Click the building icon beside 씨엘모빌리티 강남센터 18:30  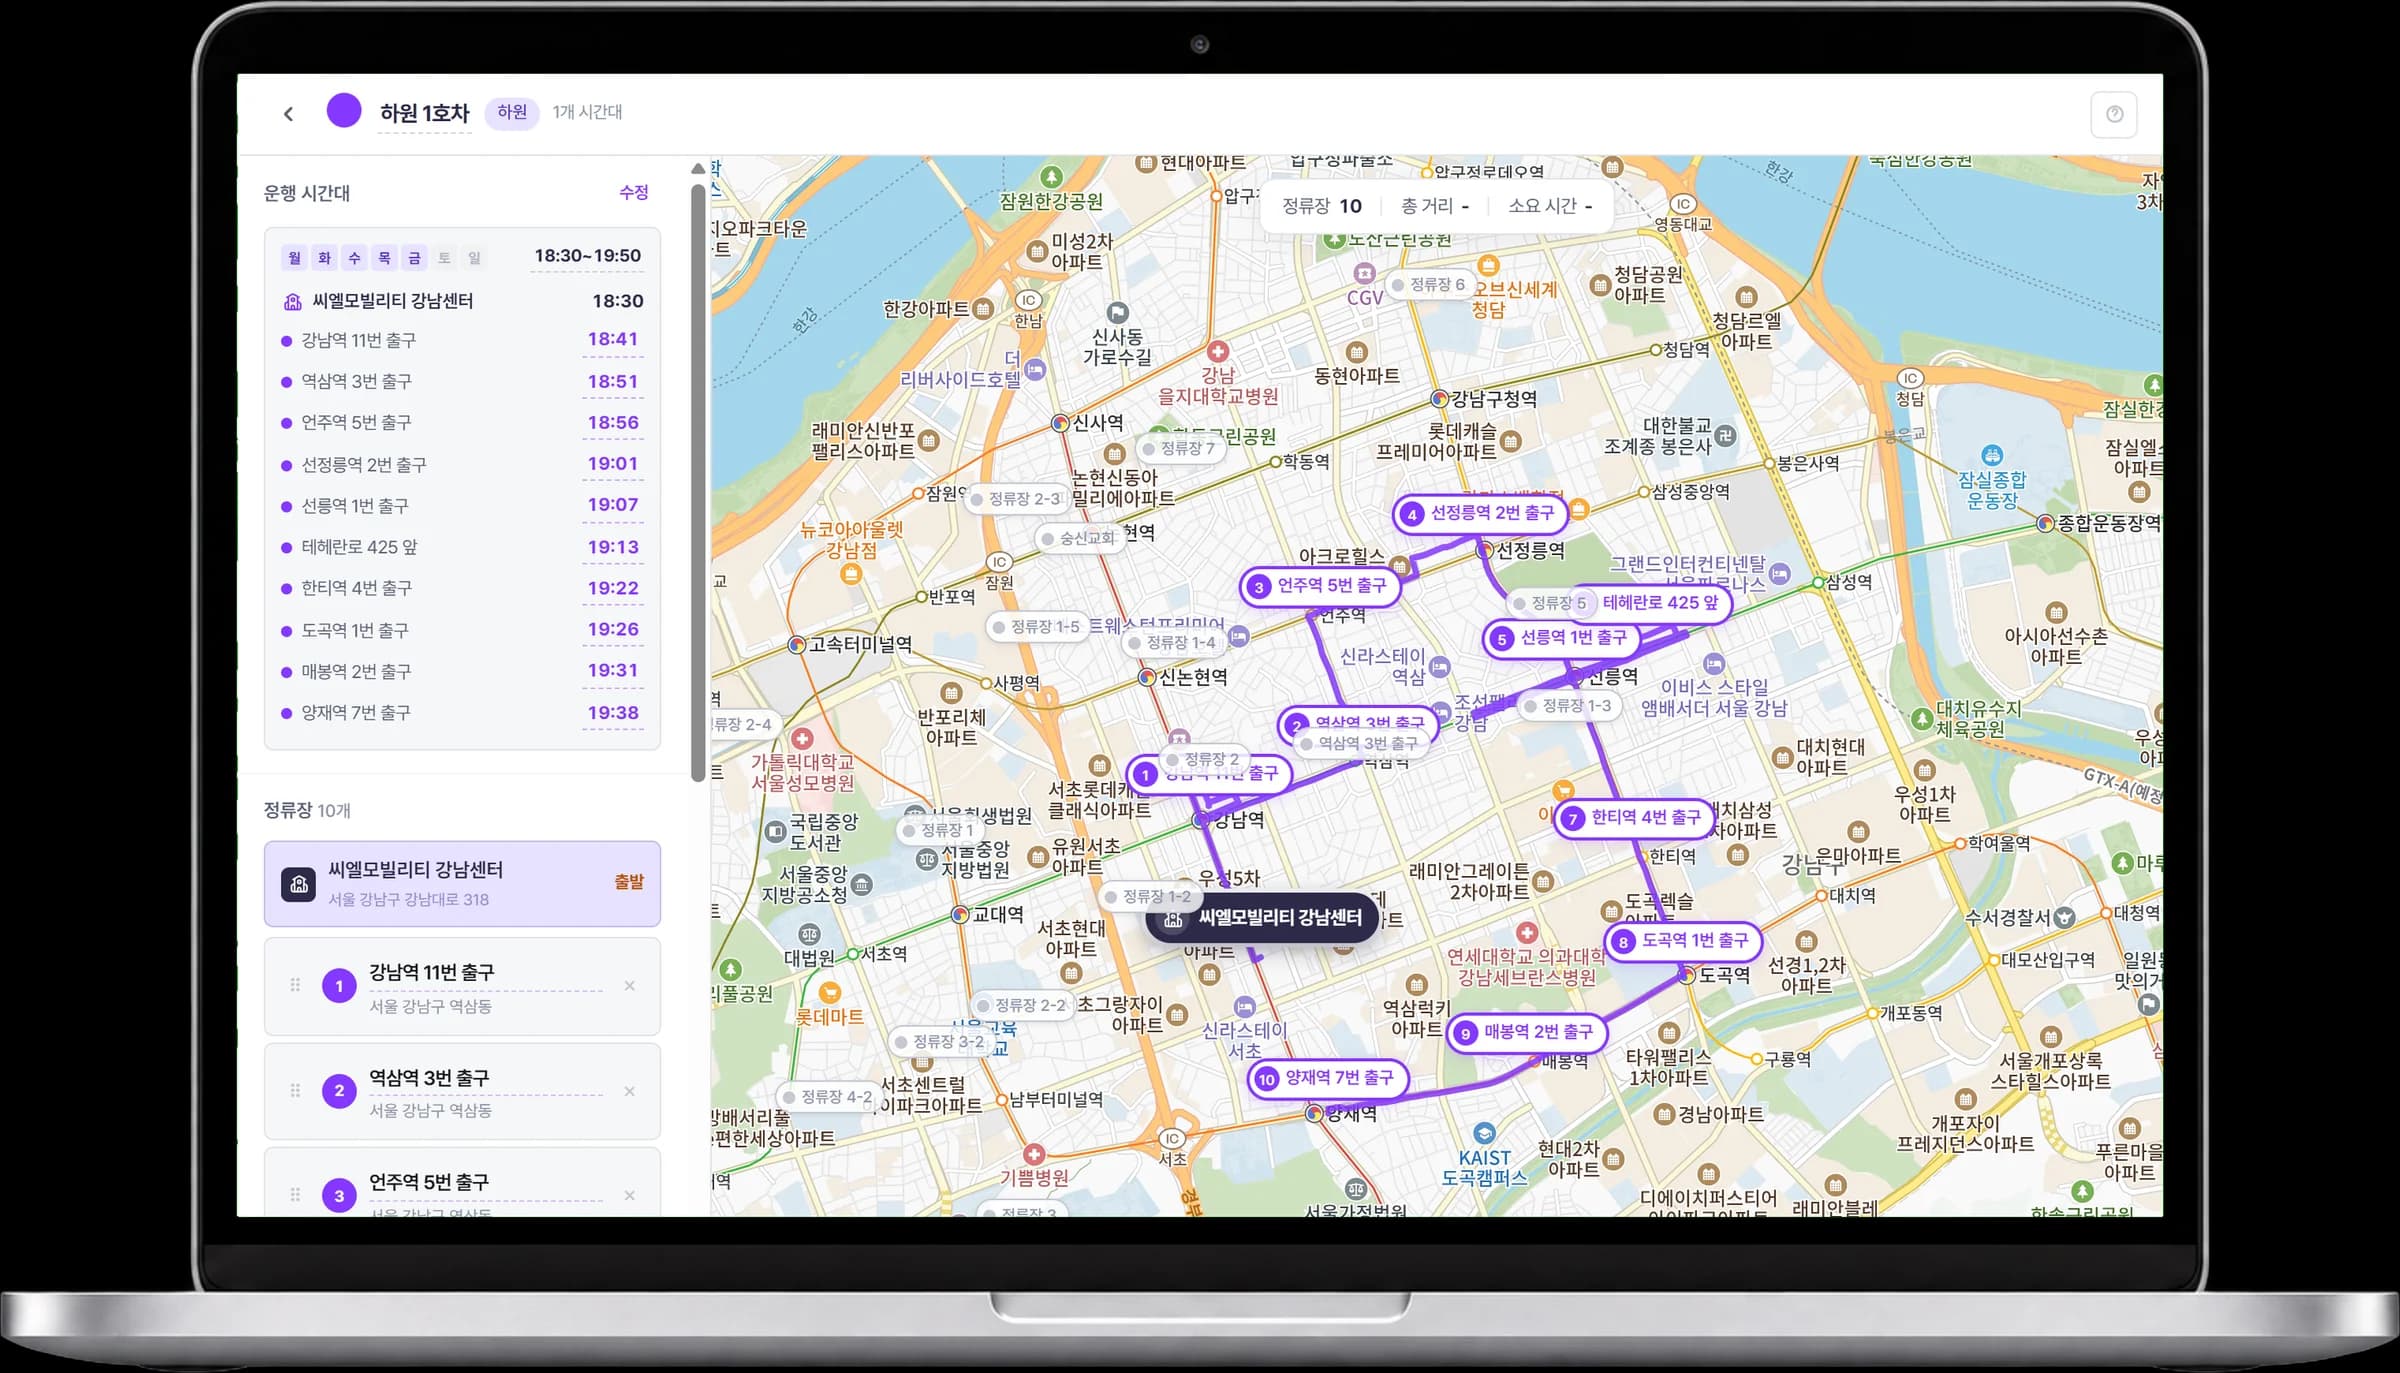[293, 301]
